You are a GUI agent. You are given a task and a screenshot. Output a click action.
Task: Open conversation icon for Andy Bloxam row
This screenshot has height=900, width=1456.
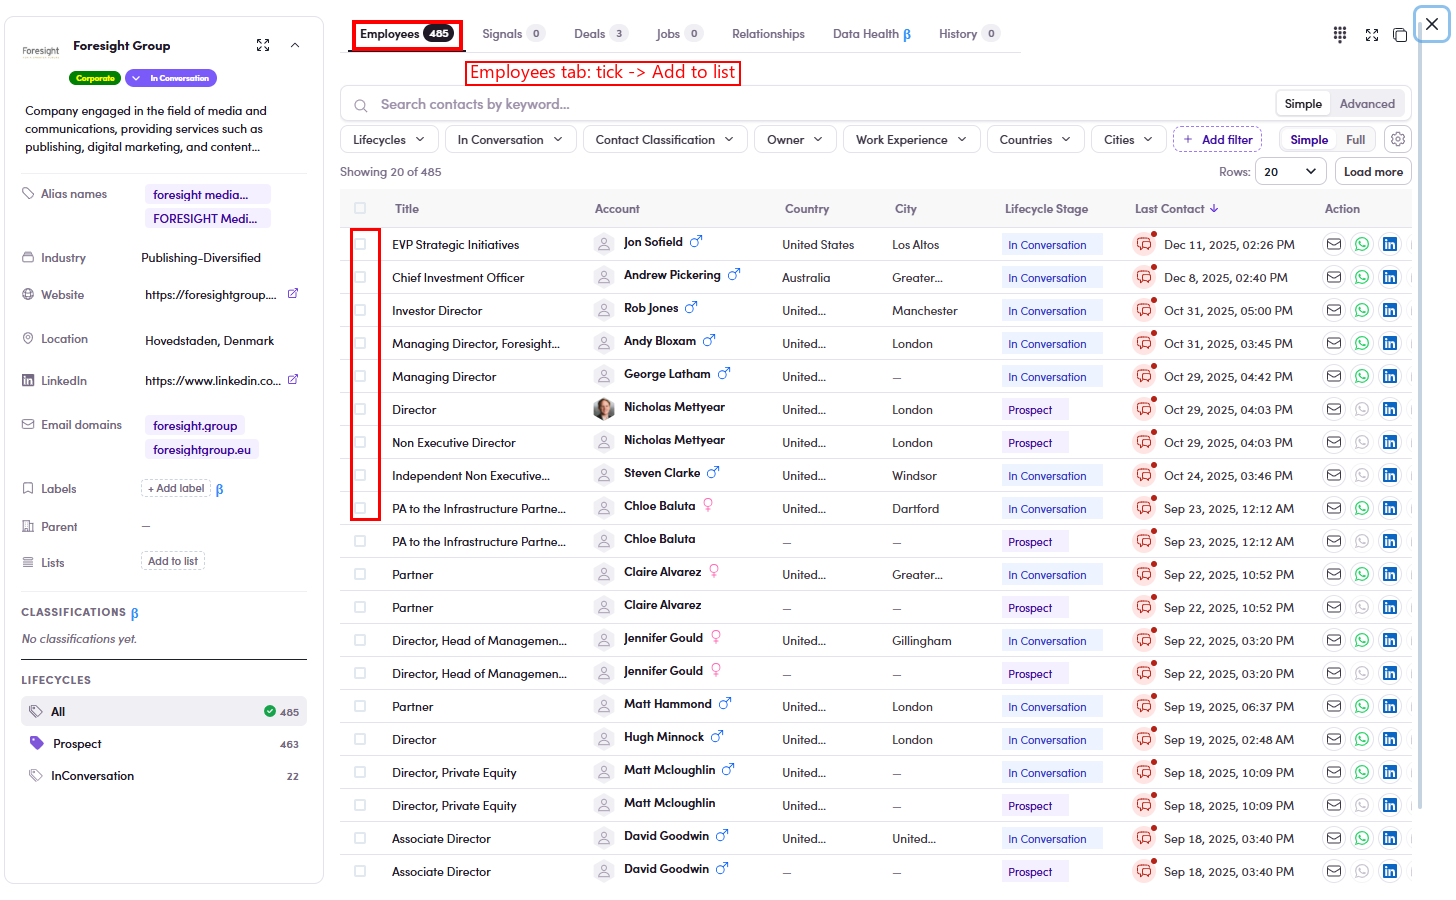[x=1144, y=343]
